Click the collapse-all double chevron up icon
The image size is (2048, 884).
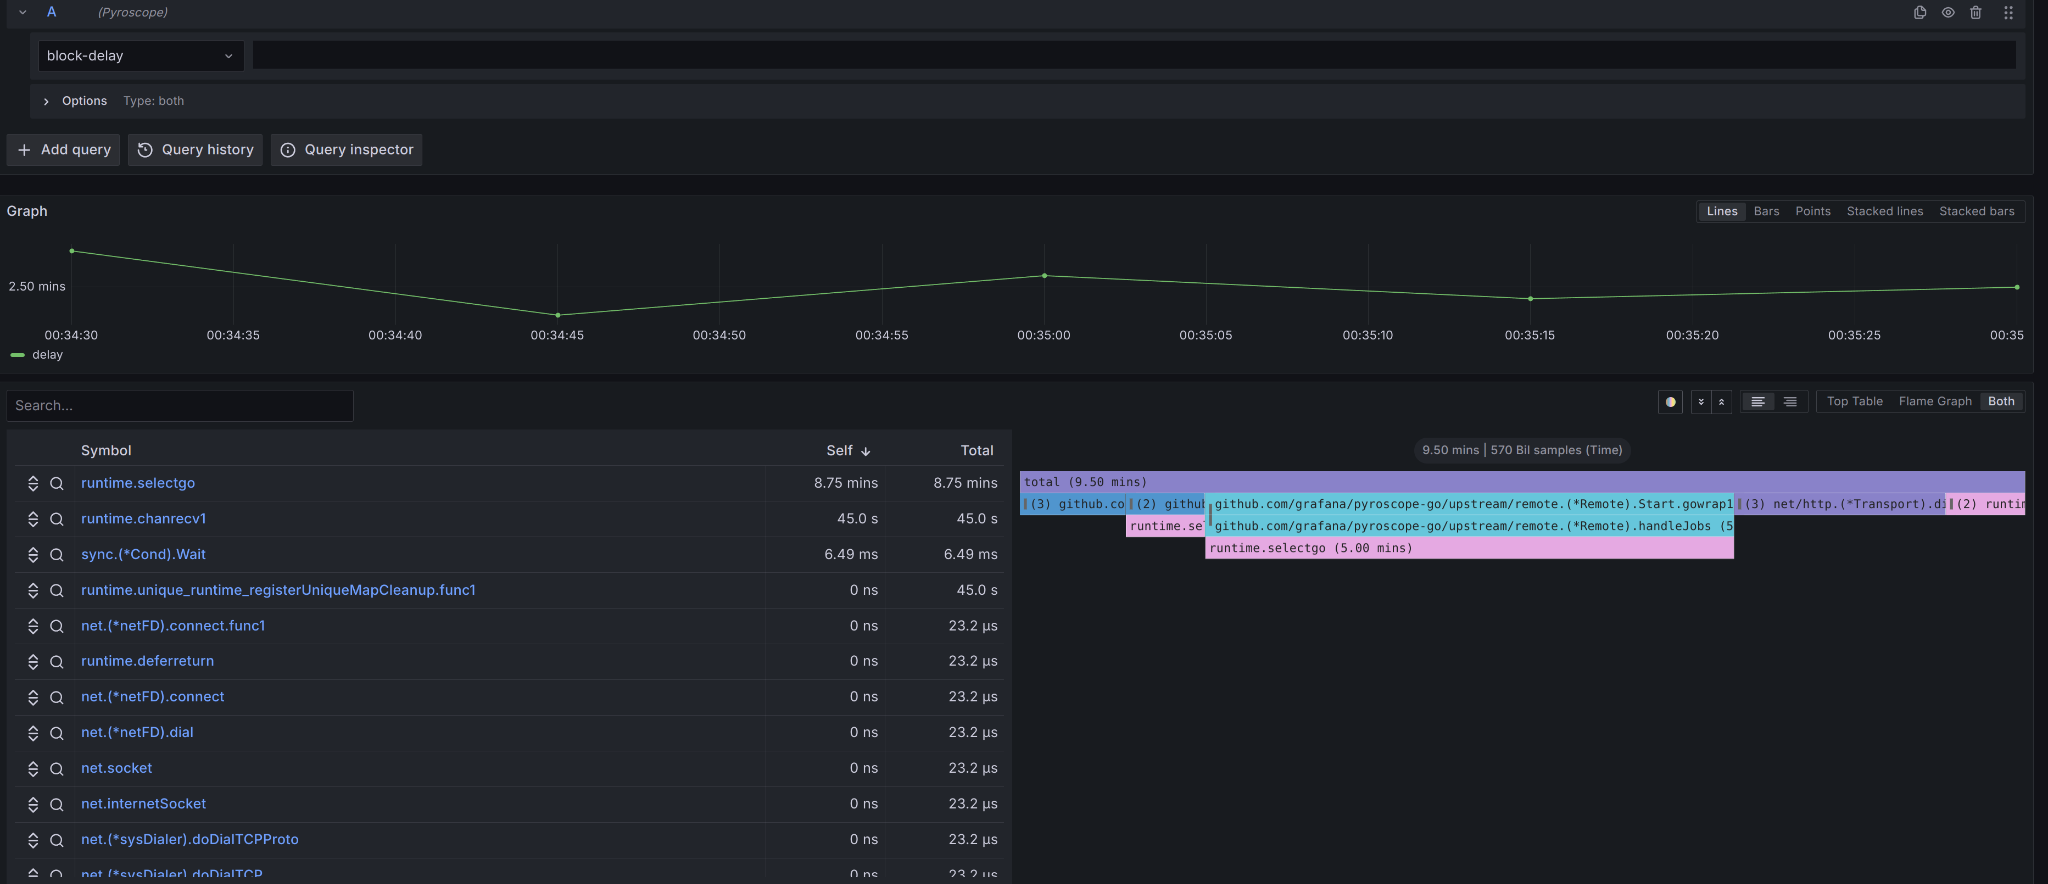(1721, 402)
